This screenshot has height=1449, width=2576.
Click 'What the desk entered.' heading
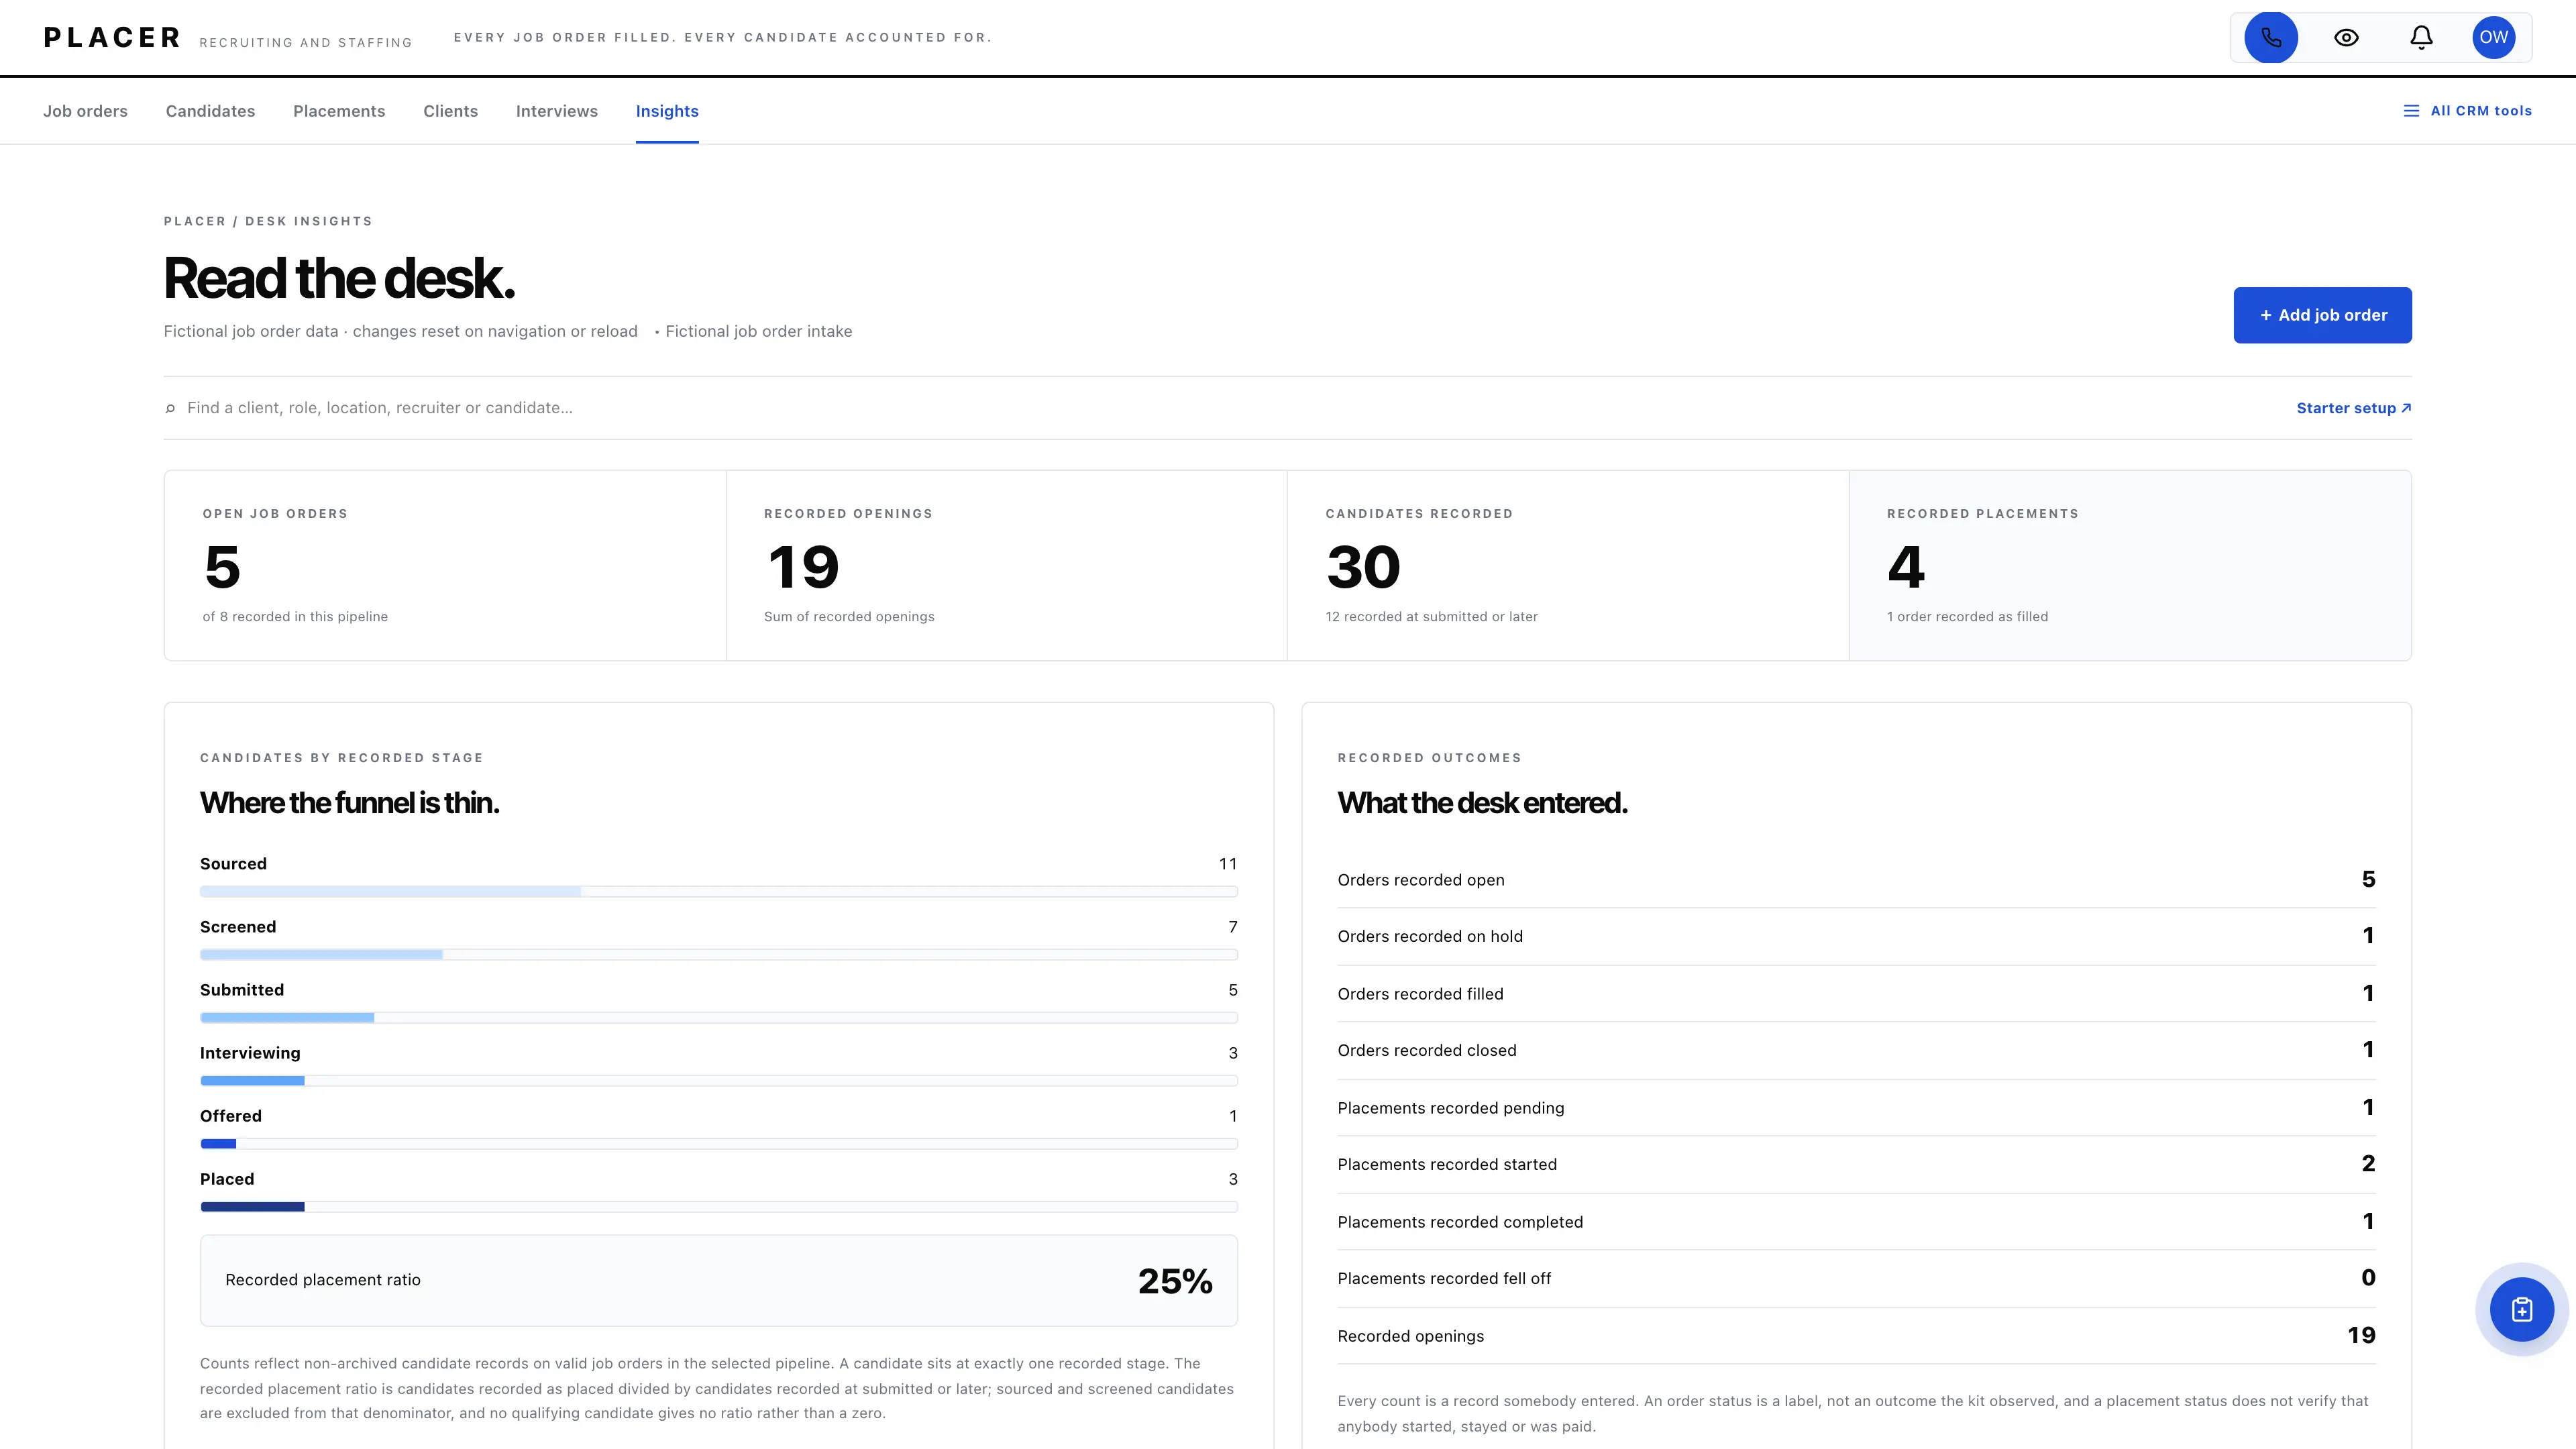point(1482,802)
